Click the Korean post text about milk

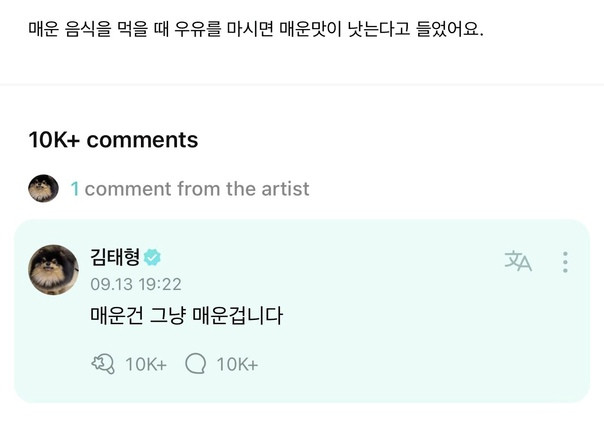(256, 29)
